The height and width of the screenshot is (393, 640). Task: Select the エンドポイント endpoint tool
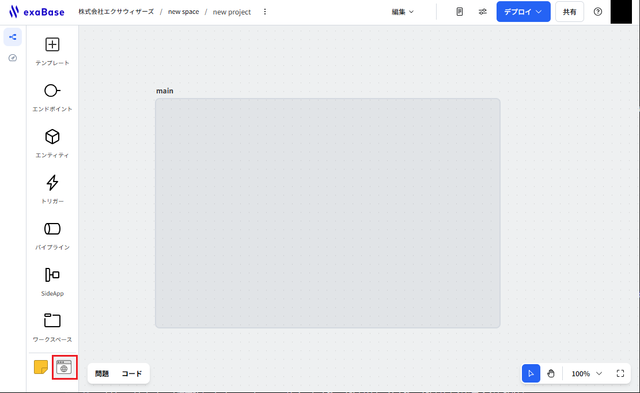pyautogui.click(x=52, y=98)
